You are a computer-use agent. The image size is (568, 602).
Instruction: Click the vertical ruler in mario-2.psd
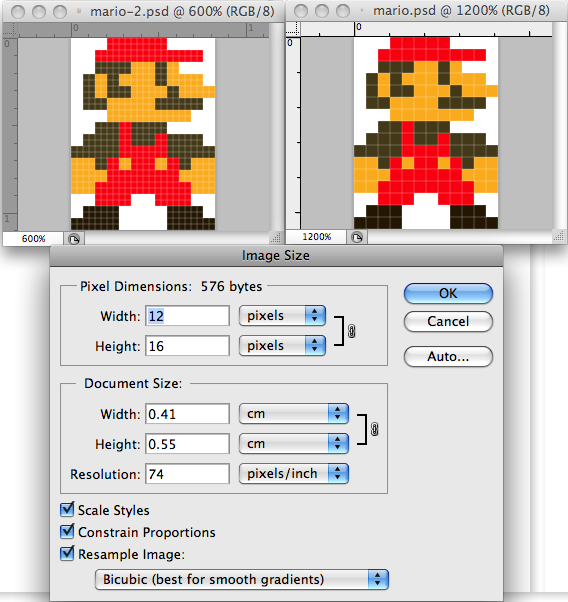pos(10,134)
